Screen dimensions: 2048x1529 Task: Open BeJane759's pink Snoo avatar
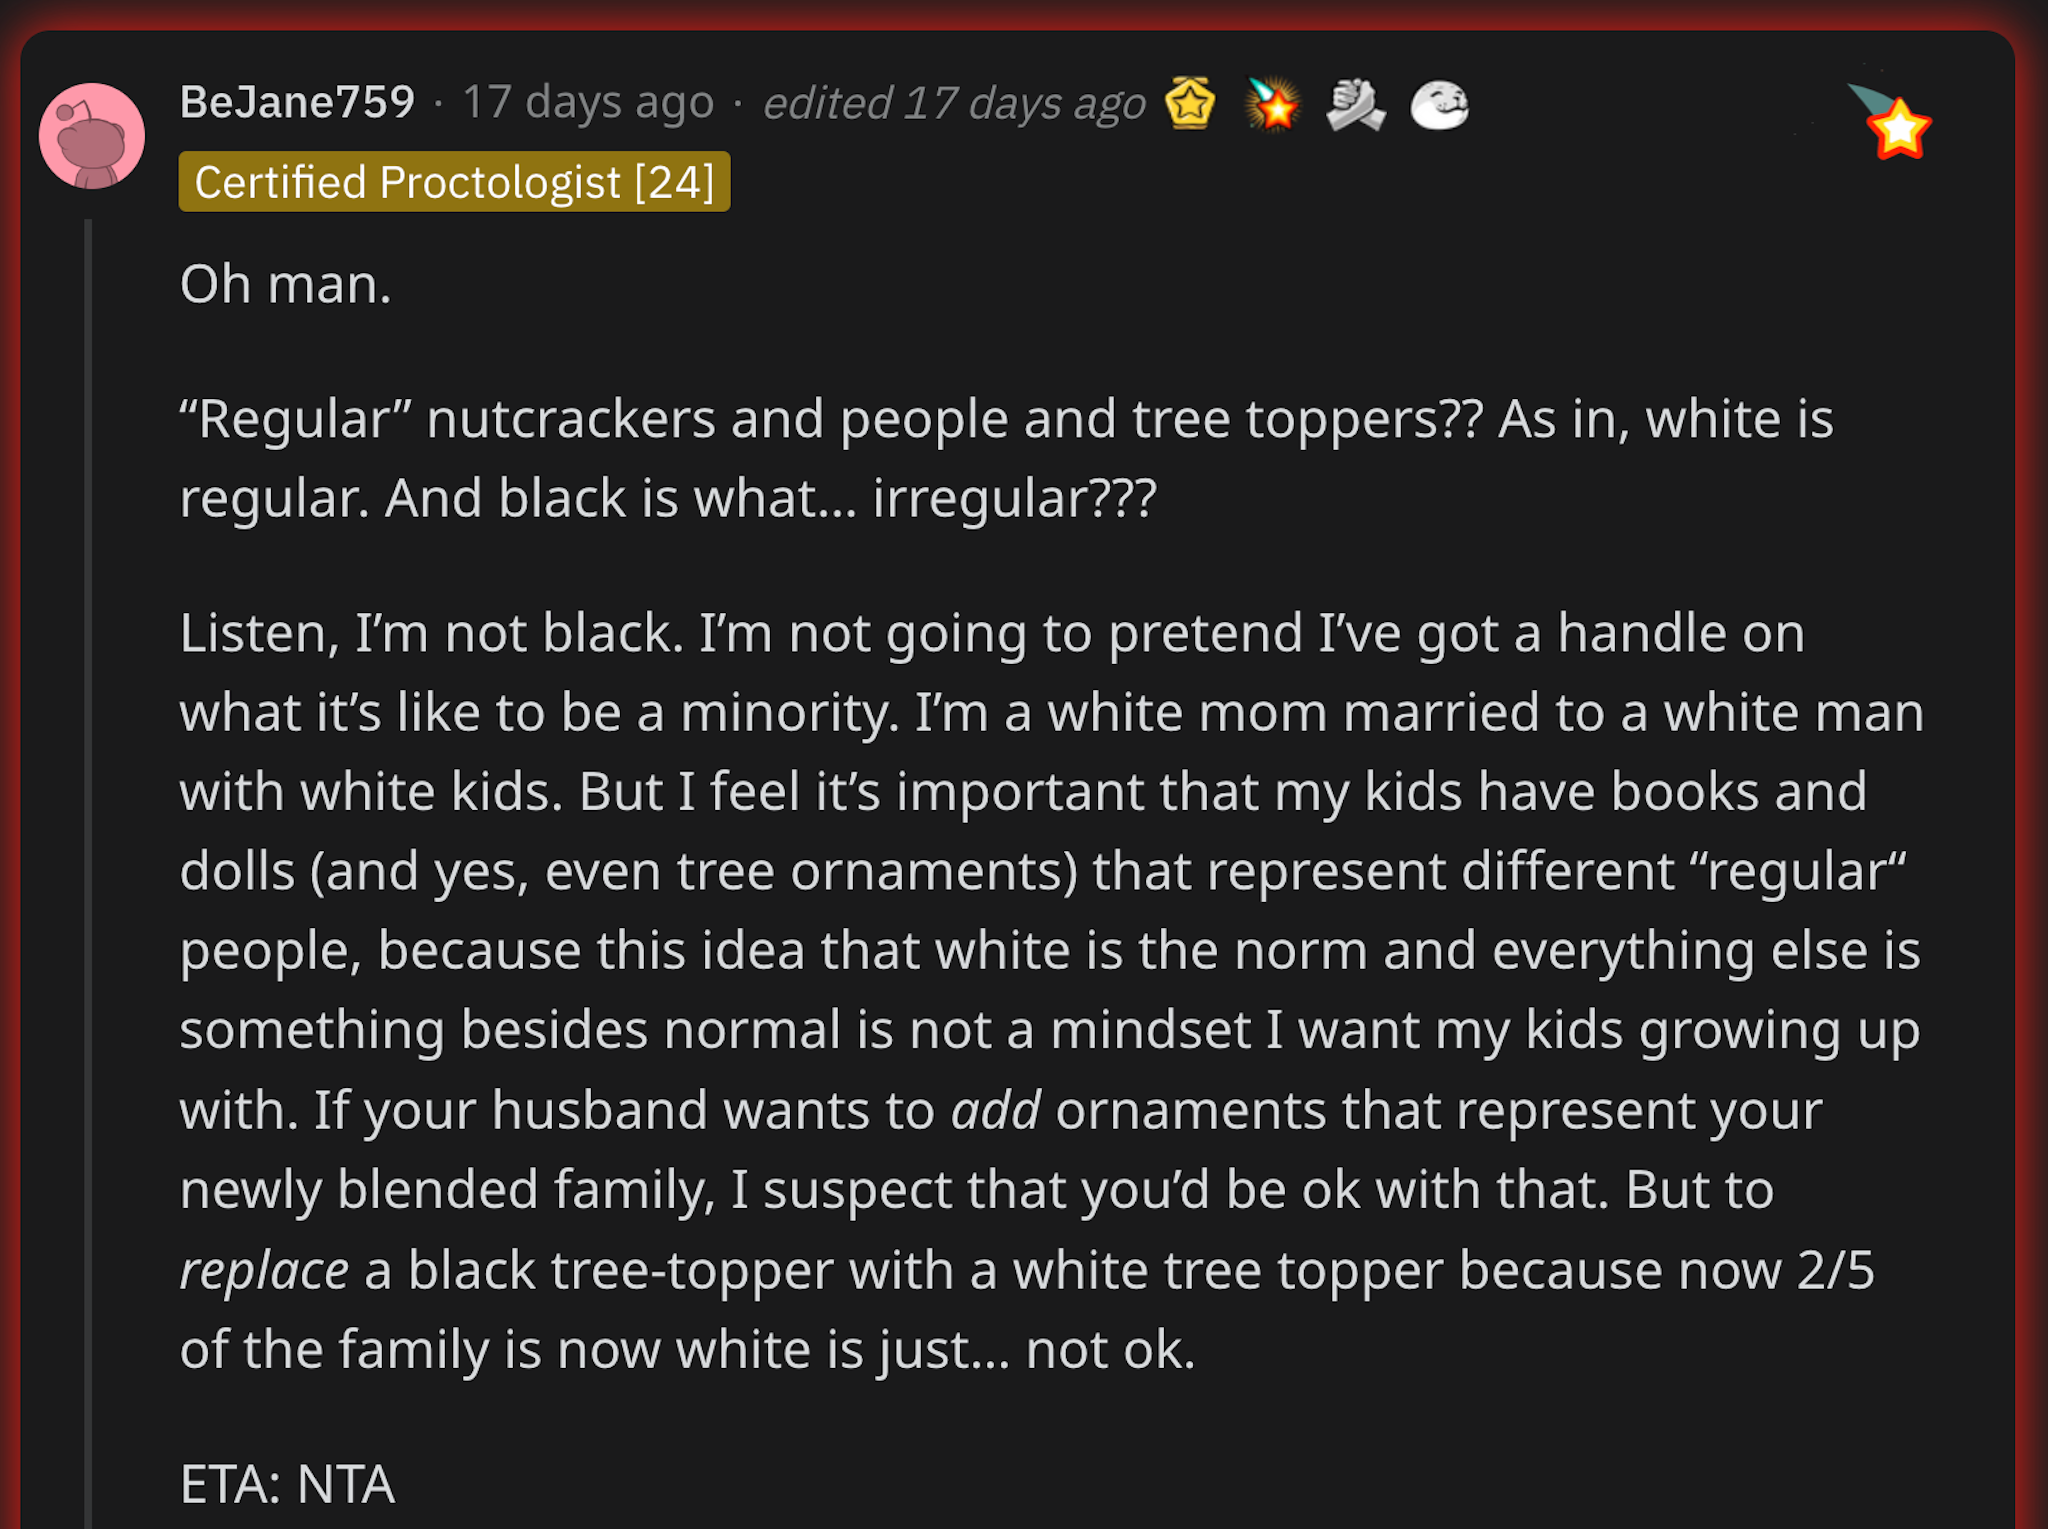coord(91,136)
